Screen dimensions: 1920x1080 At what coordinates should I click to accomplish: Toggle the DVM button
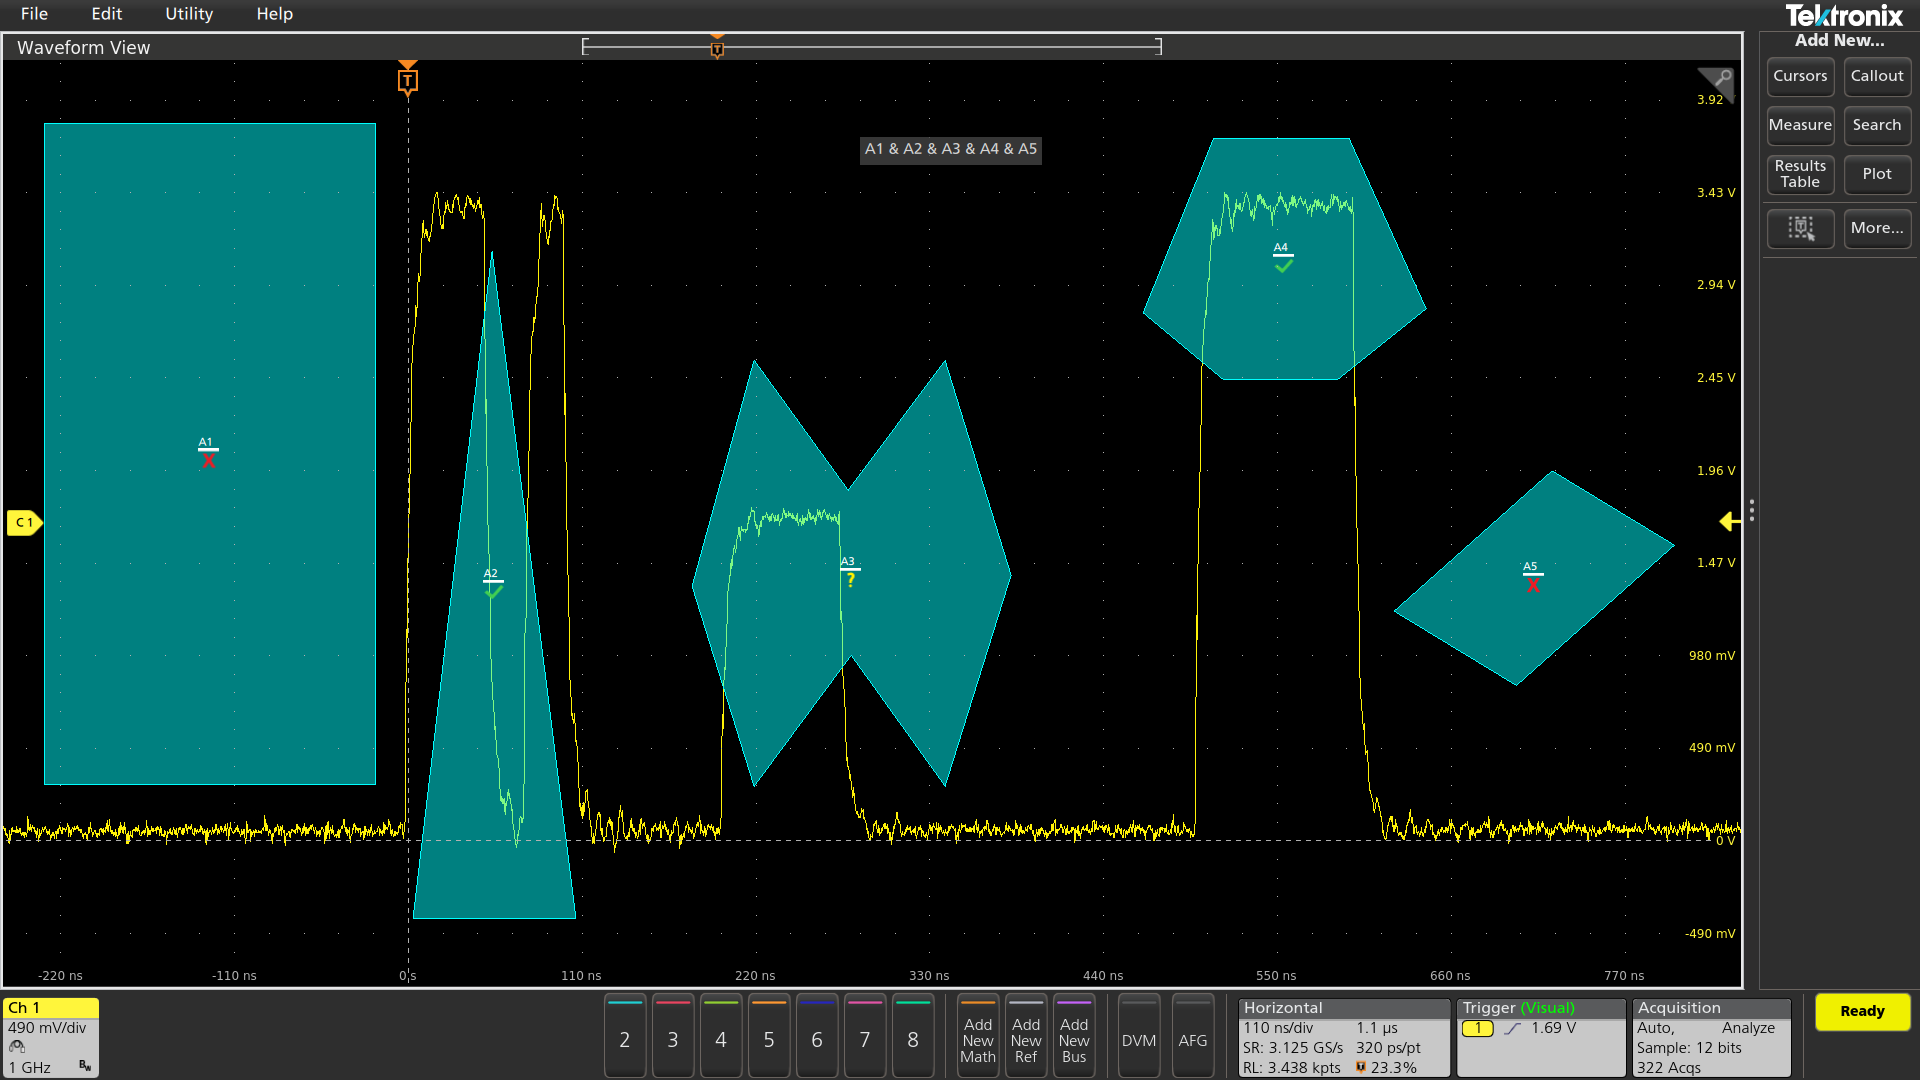coord(1139,1038)
